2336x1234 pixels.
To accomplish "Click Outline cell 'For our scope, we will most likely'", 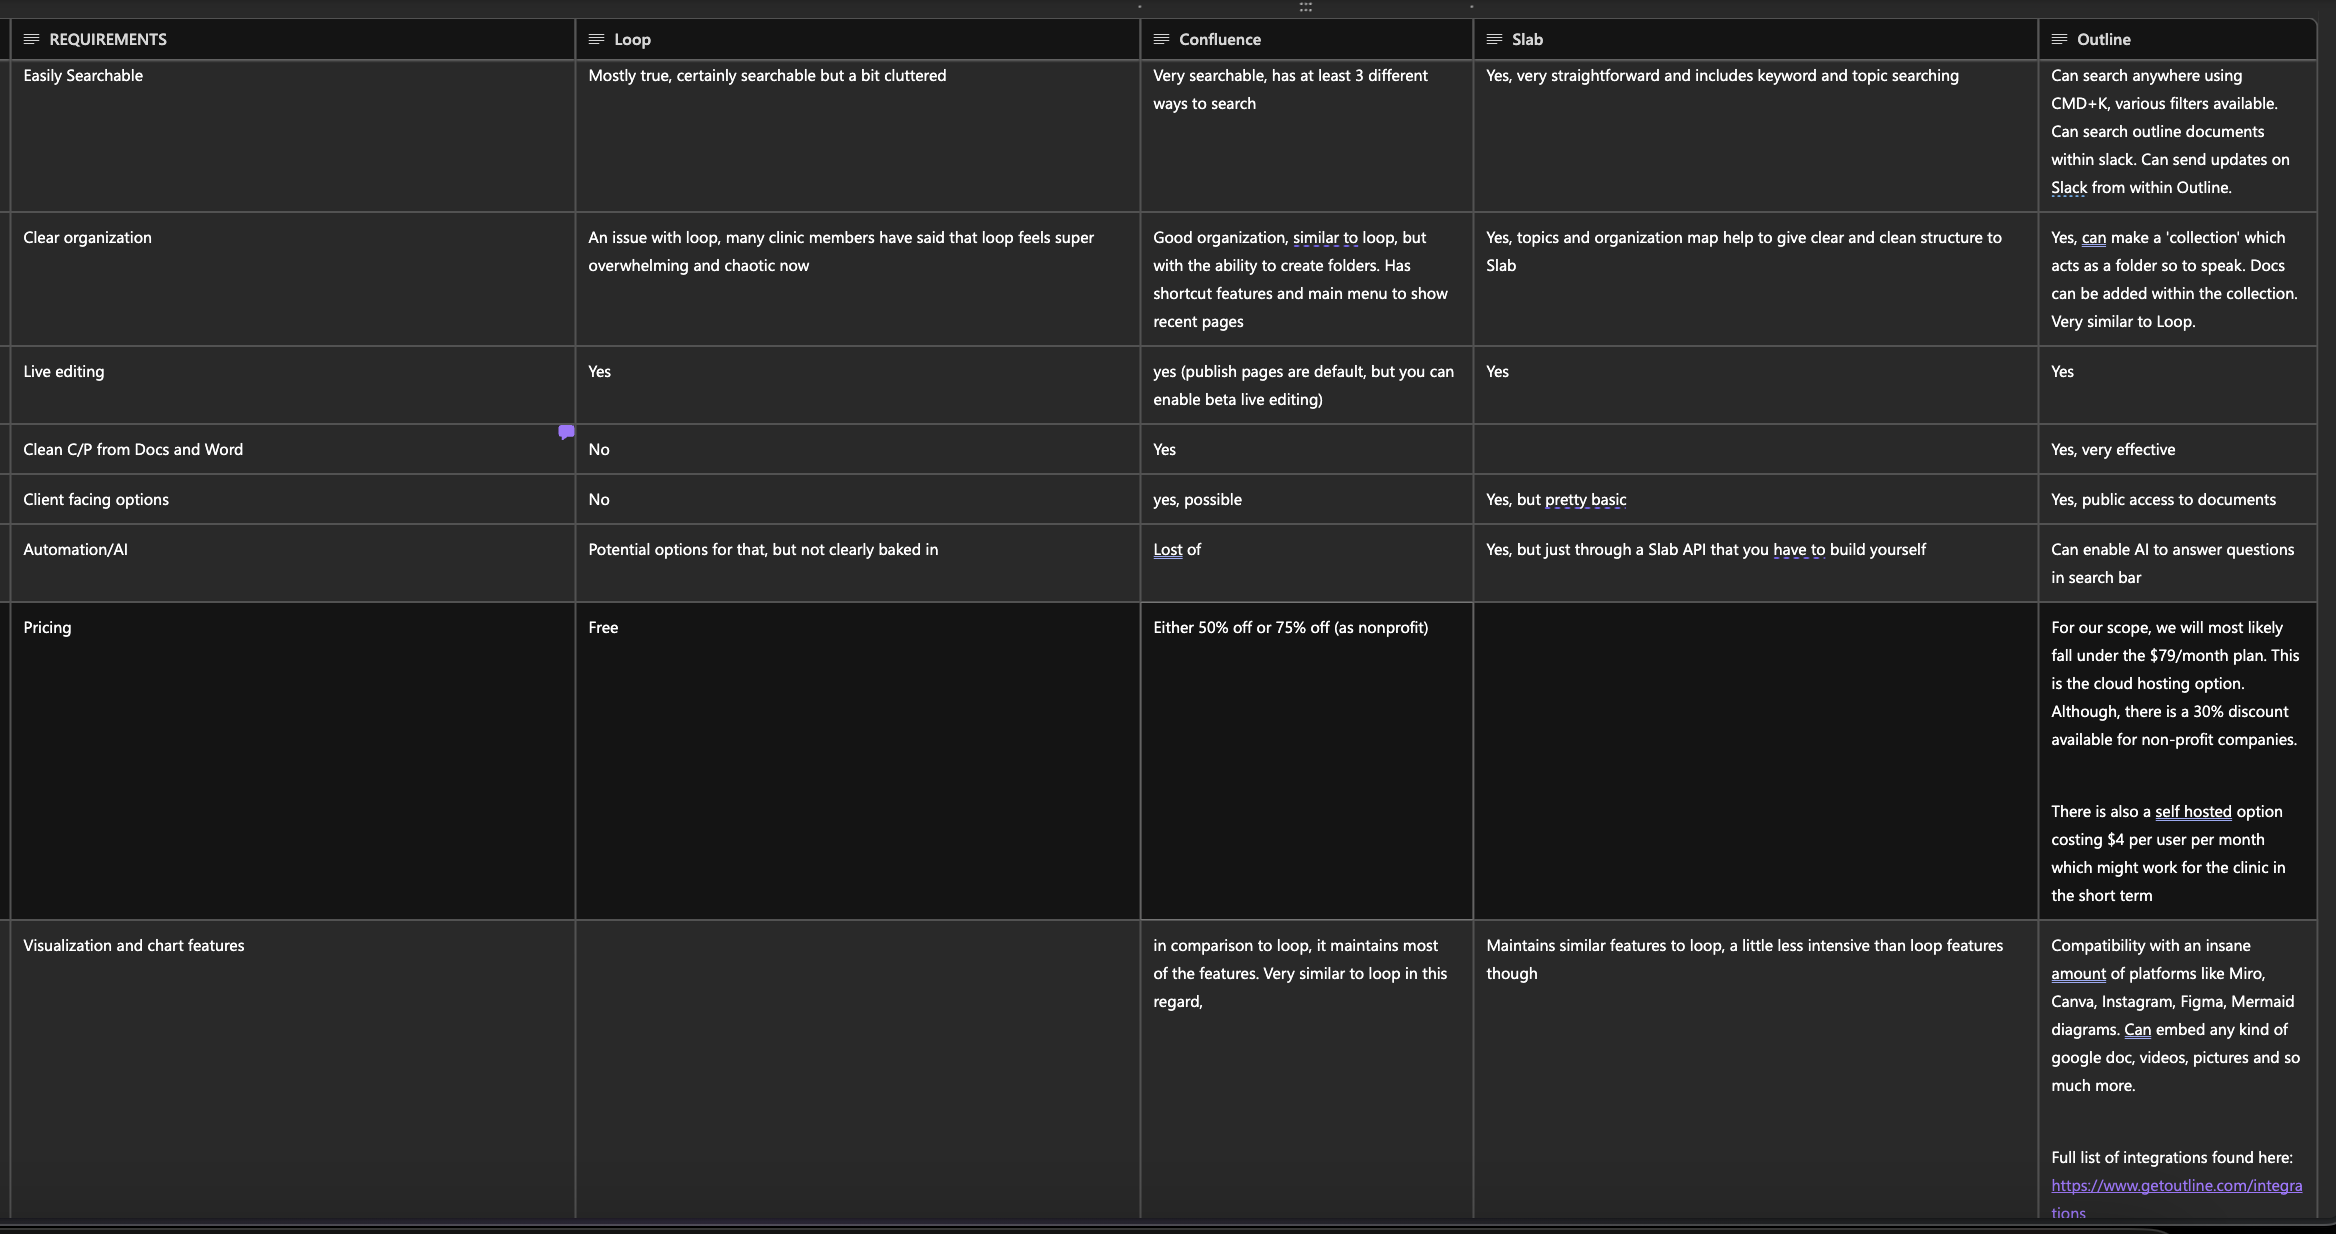I will point(2178,761).
